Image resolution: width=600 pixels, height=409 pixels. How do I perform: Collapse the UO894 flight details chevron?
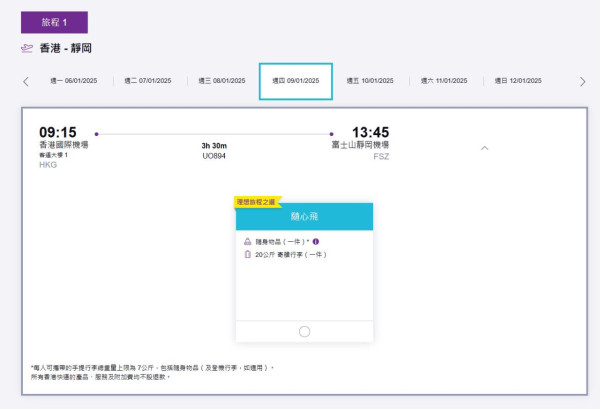click(x=484, y=148)
